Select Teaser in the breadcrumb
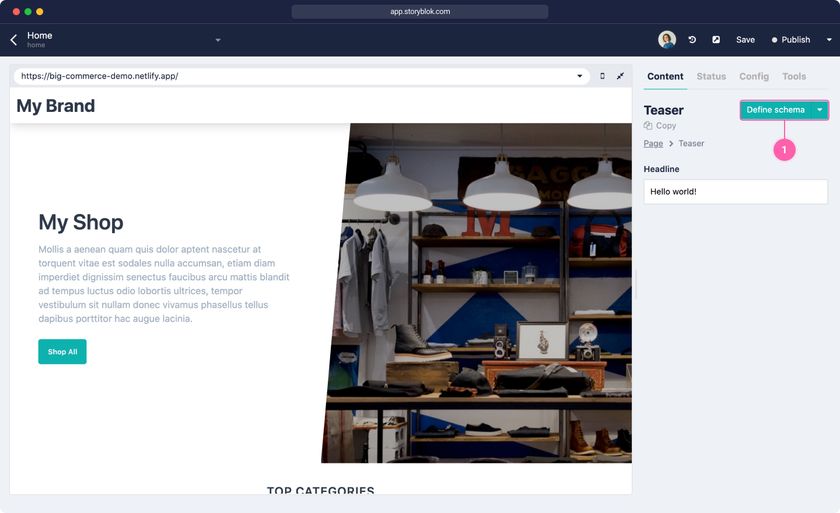840x513 pixels. (691, 144)
